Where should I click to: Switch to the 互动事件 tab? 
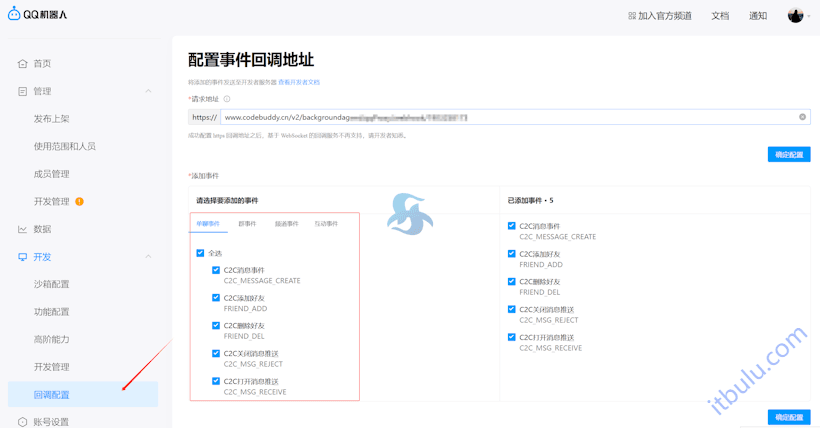[x=326, y=223]
